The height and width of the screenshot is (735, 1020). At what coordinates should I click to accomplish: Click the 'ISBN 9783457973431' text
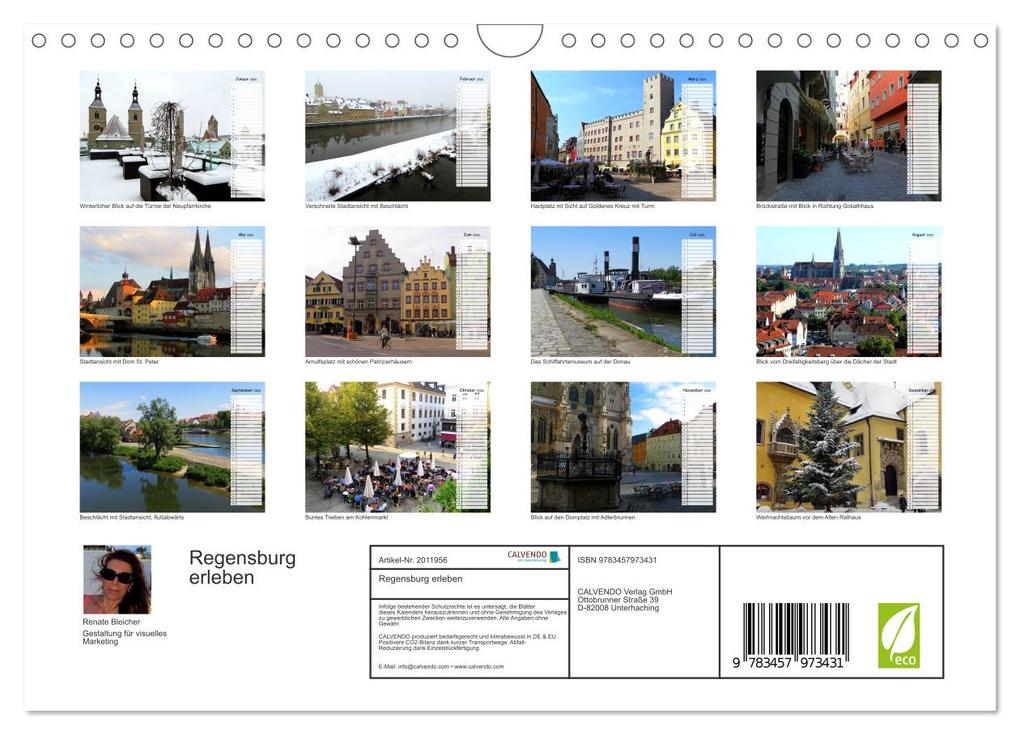[617, 560]
